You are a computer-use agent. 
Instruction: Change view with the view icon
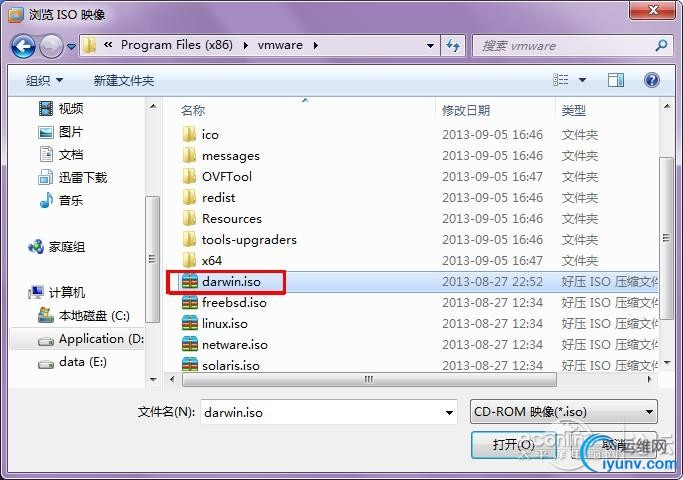pos(561,80)
